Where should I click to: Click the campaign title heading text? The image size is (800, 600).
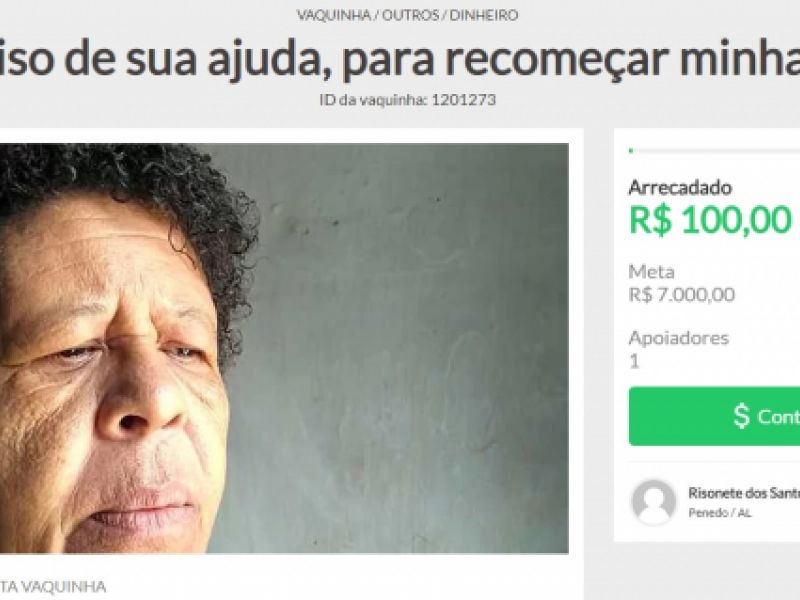pyautogui.click(x=400, y=59)
